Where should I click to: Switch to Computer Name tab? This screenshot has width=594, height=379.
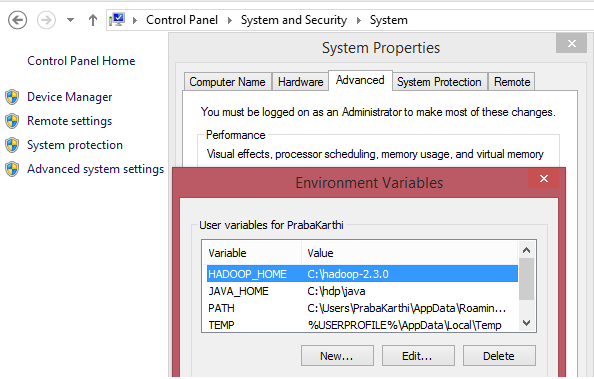(227, 82)
